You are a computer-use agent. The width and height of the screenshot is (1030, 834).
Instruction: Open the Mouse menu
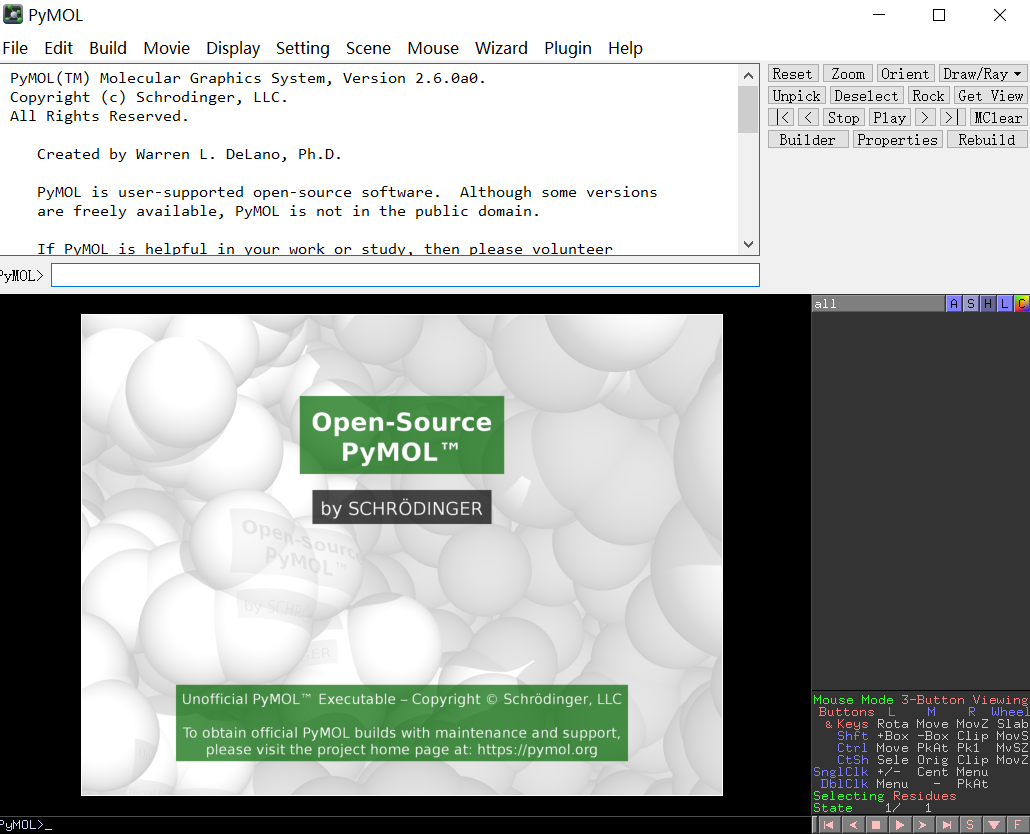(x=433, y=48)
